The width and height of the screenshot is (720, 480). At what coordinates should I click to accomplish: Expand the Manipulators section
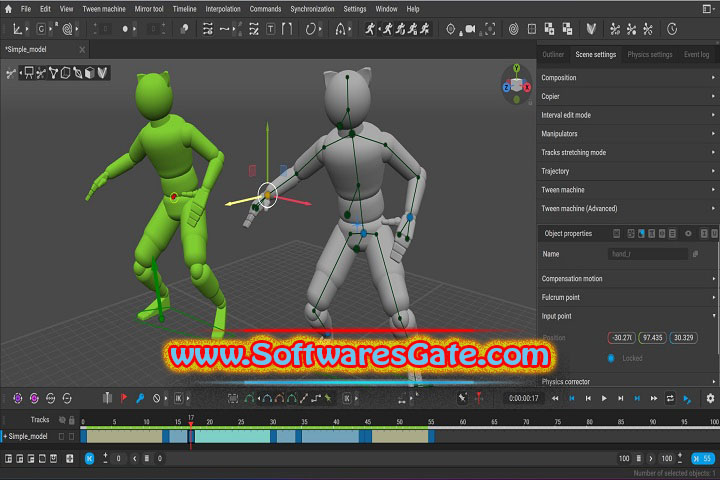click(x=626, y=134)
